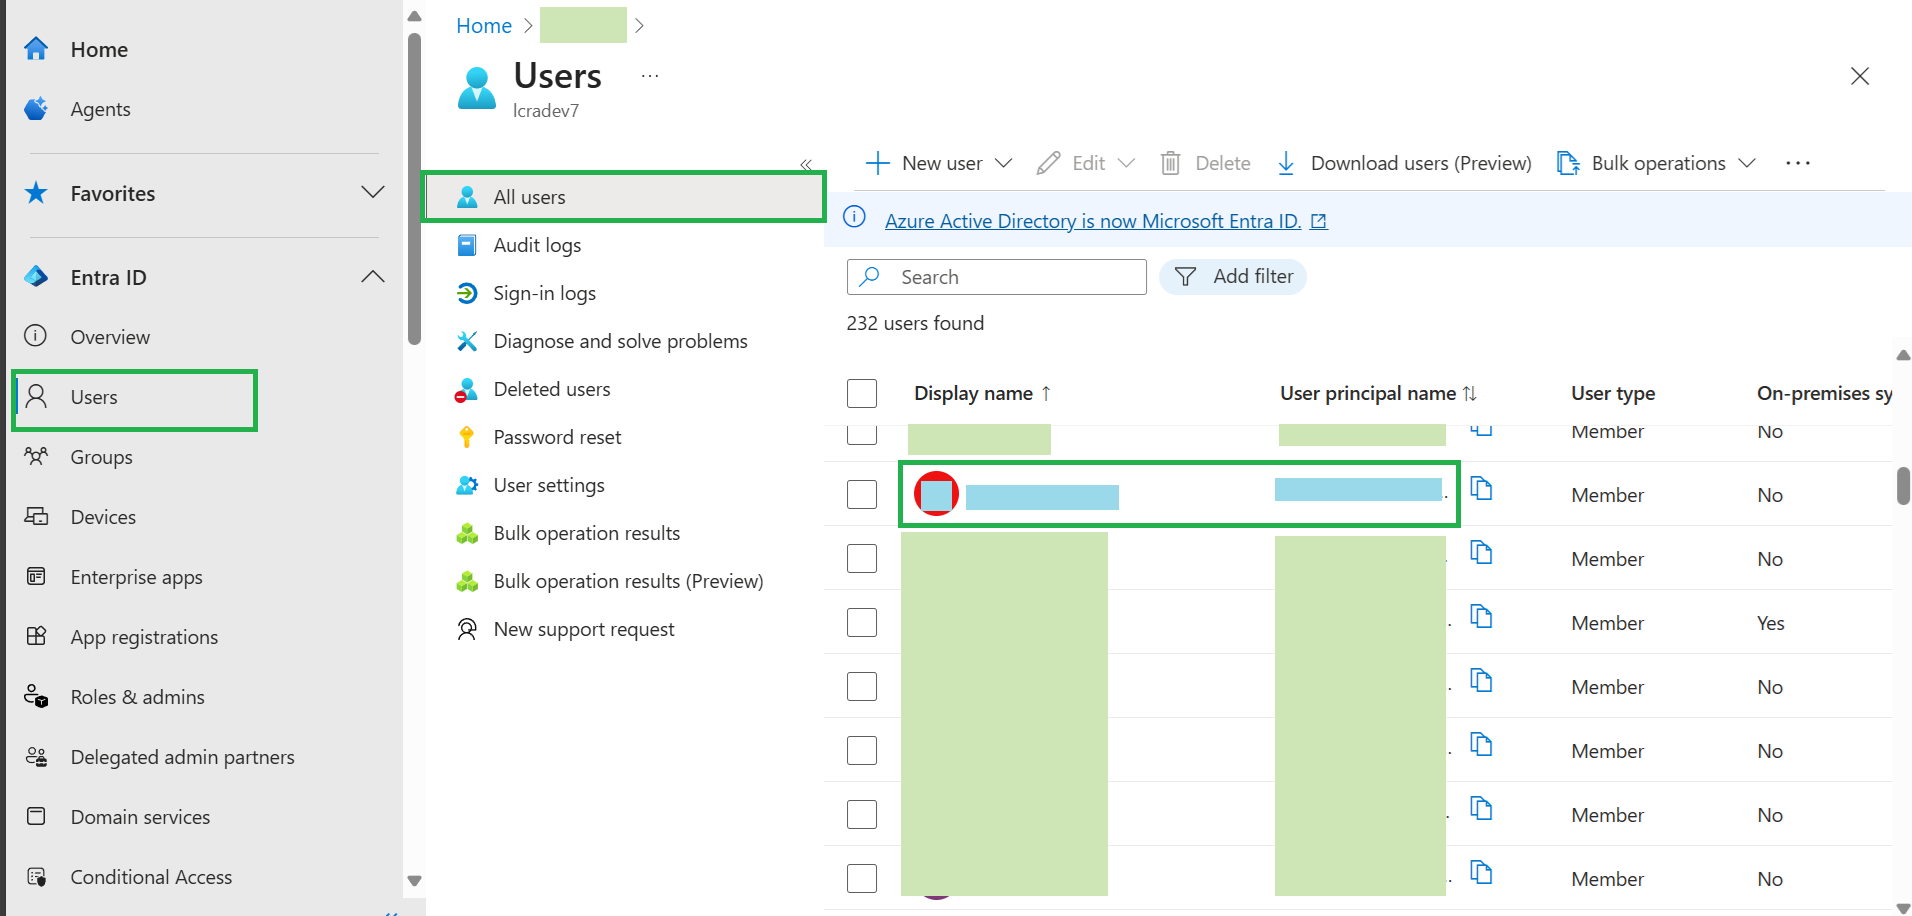This screenshot has width=1912, height=916.
Task: Click into the Search users field
Action: (x=996, y=277)
